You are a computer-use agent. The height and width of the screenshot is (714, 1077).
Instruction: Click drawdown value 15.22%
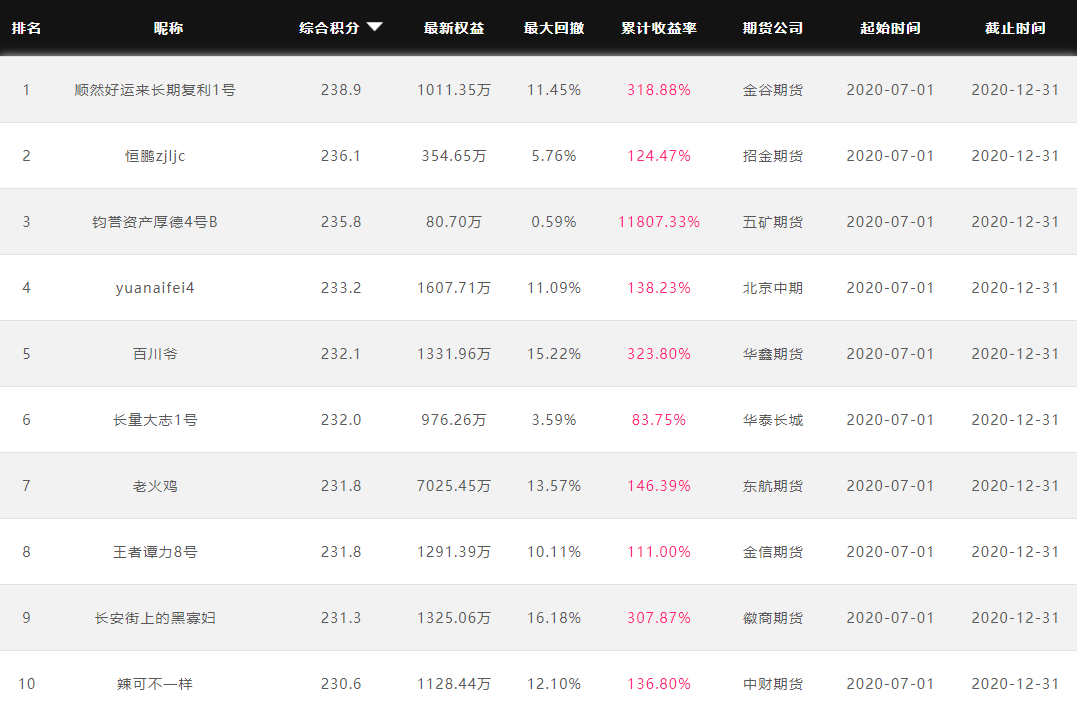(554, 354)
